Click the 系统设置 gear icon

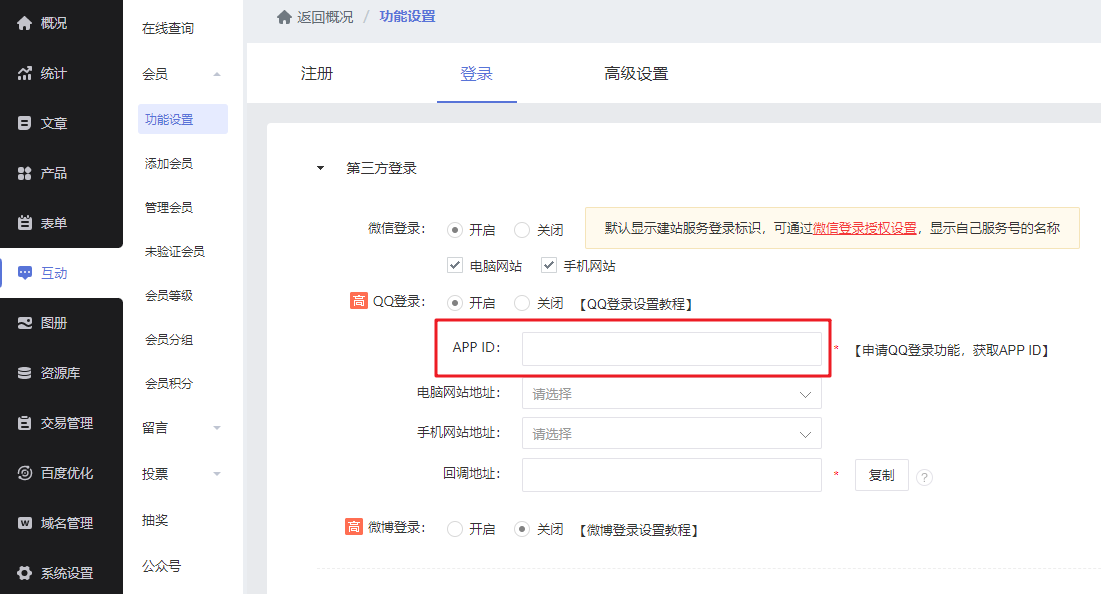coord(25,573)
